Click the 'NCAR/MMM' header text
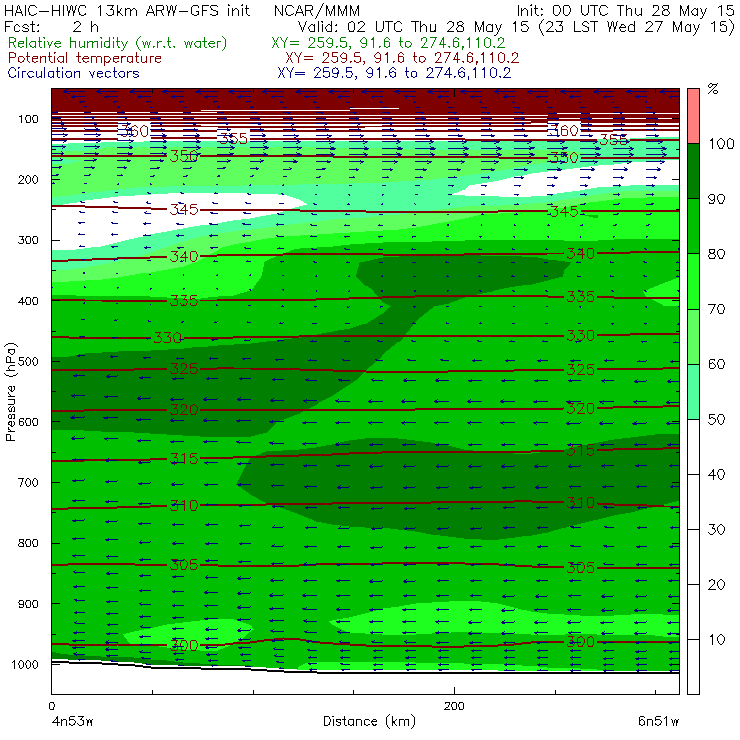Screen dimensions: 740x740 317,10
